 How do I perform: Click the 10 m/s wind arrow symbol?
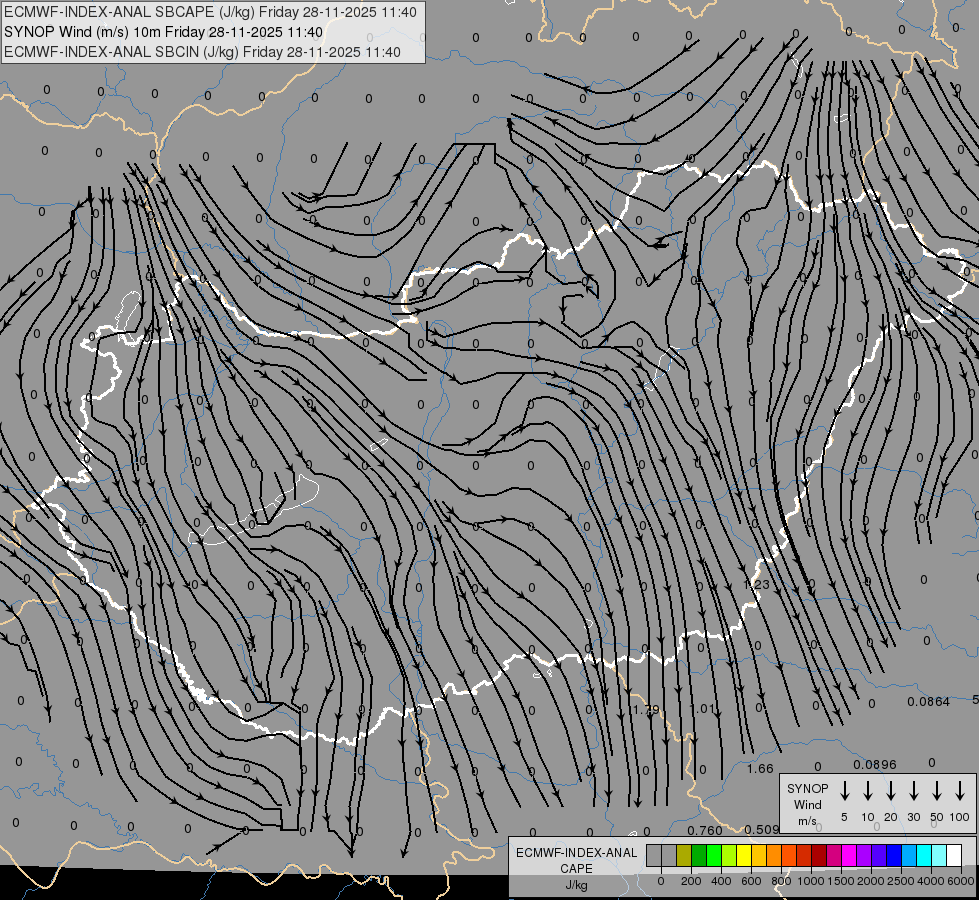point(868,790)
